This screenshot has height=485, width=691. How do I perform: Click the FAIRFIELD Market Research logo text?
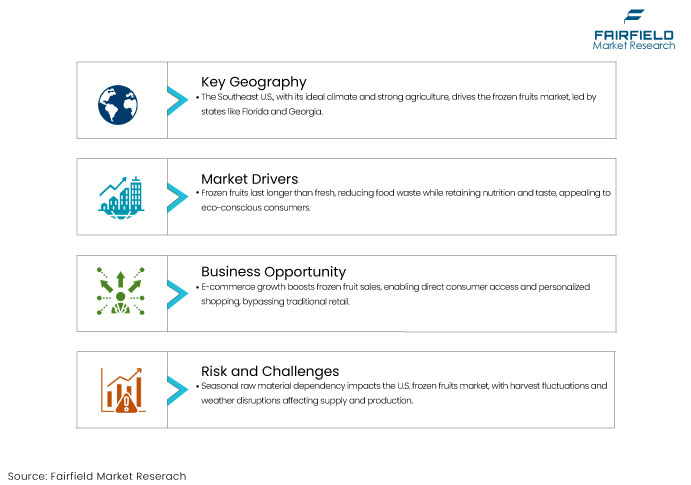click(634, 40)
